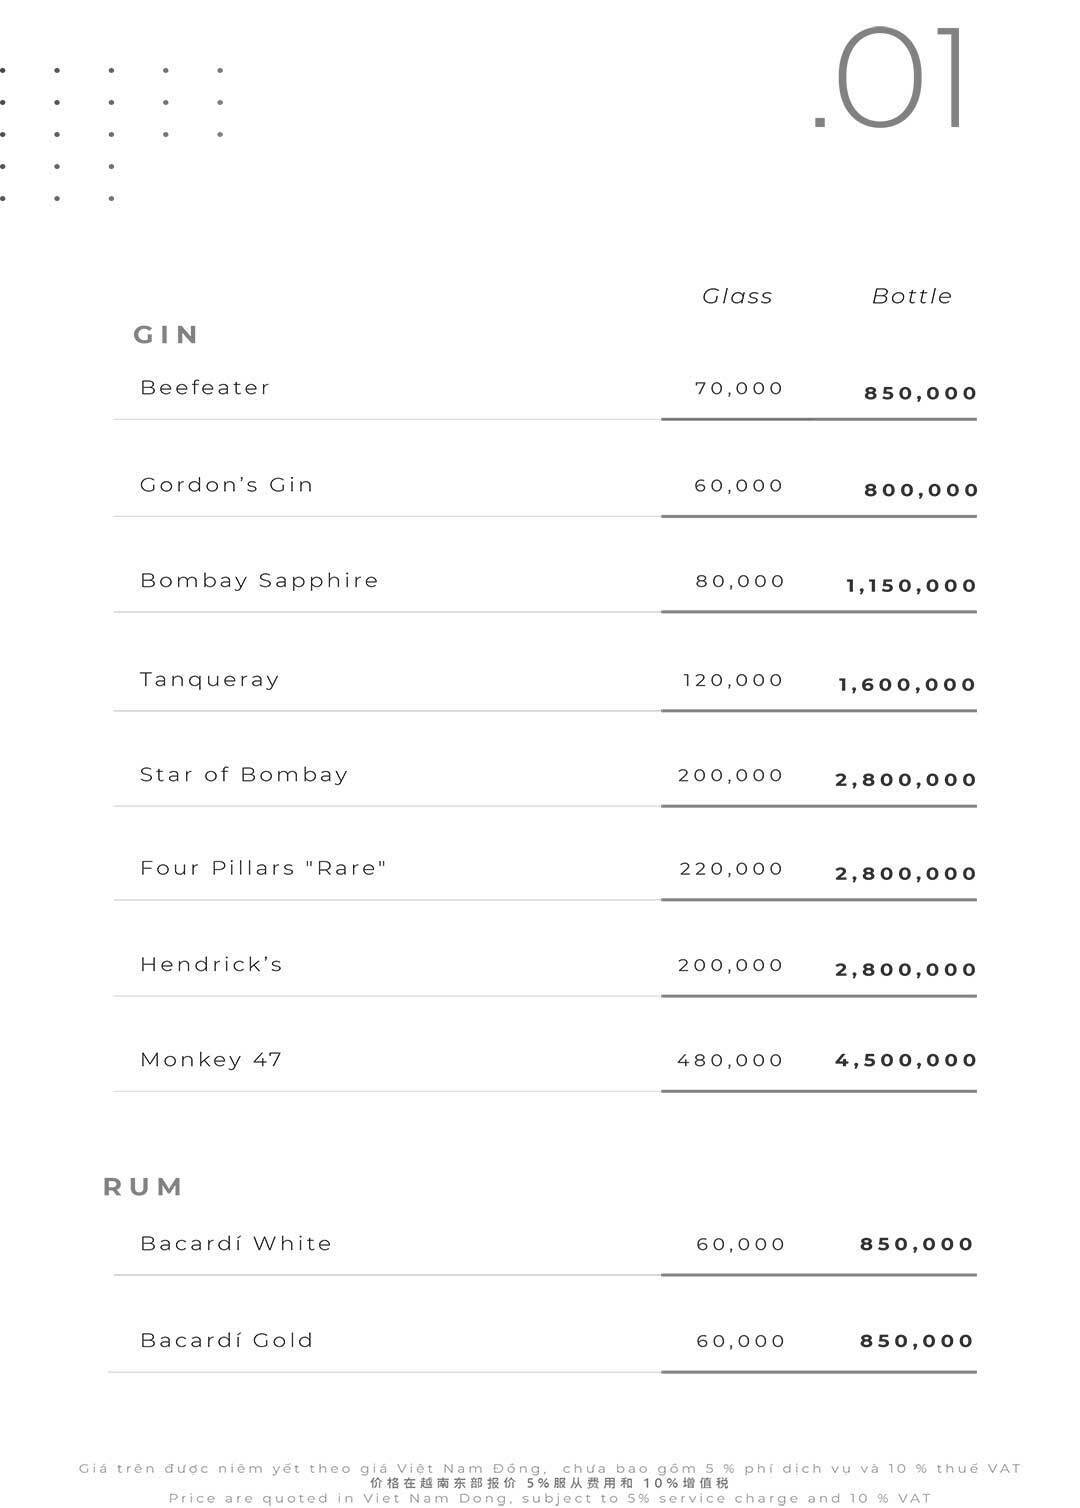
Task: Click the English VAT disclaimer text
Action: (x=550, y=1498)
